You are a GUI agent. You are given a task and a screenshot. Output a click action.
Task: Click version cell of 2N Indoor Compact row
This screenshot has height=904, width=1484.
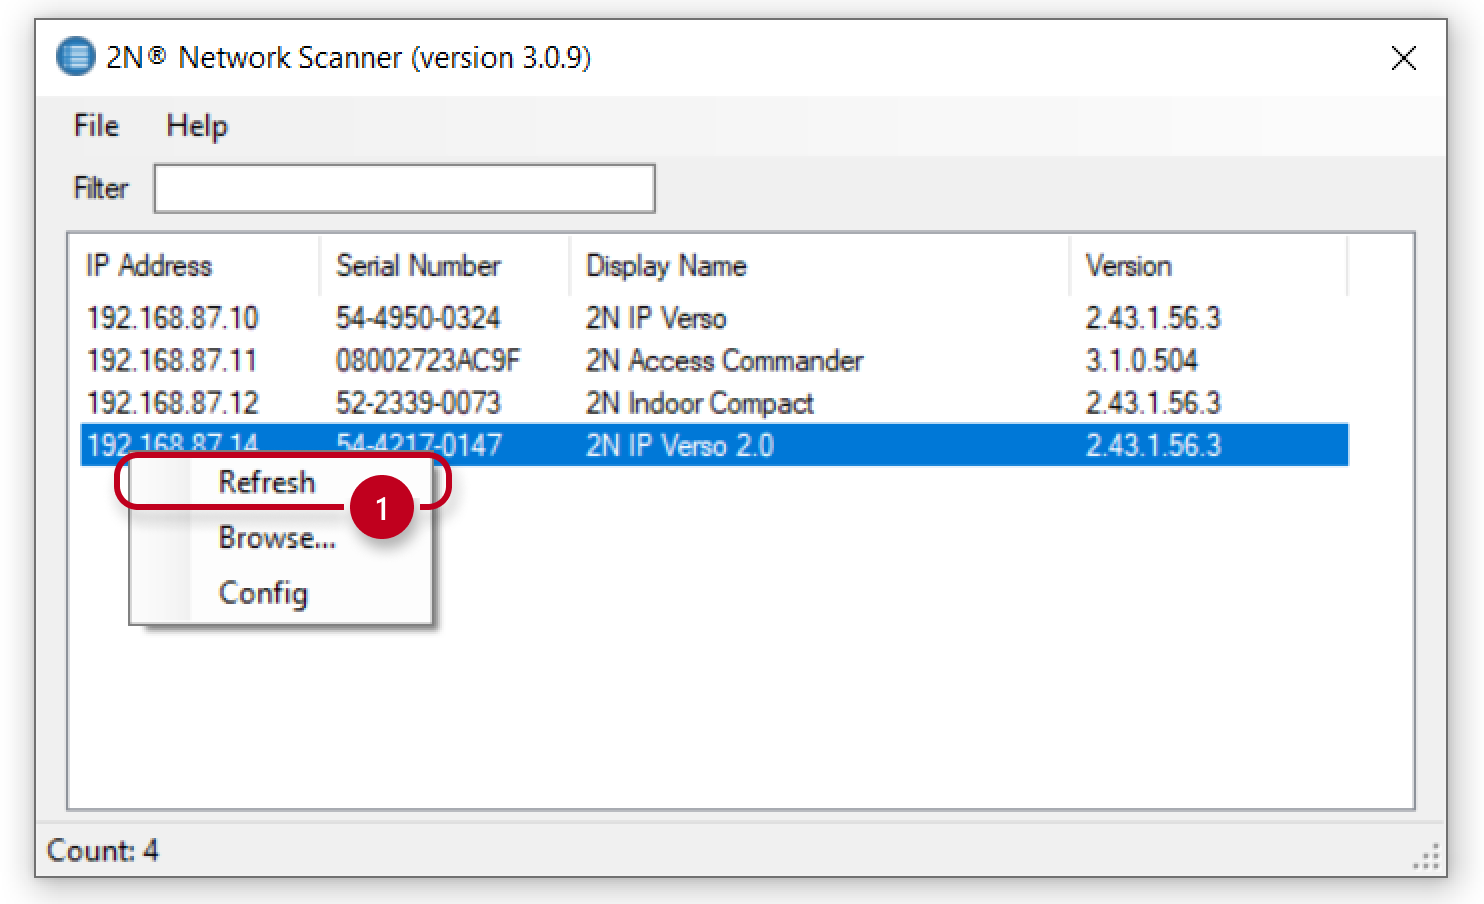[x=1153, y=403]
